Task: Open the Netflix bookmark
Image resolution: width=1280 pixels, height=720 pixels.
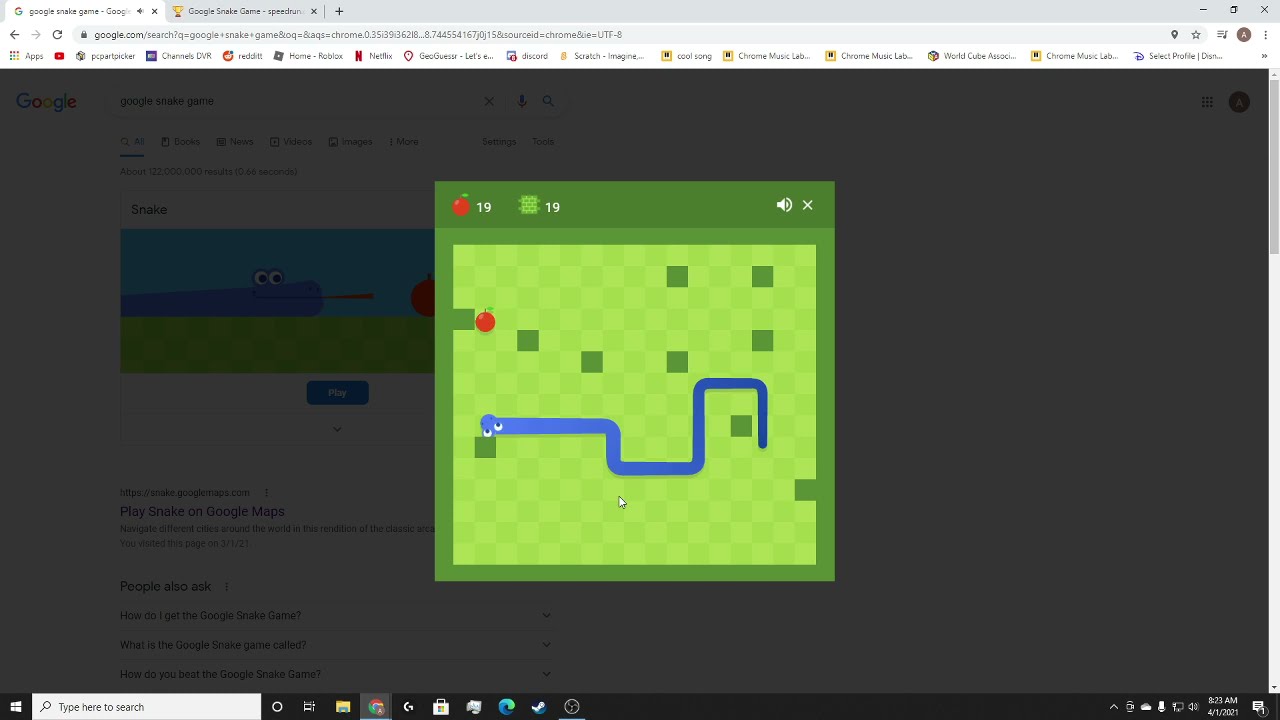Action: (x=373, y=56)
